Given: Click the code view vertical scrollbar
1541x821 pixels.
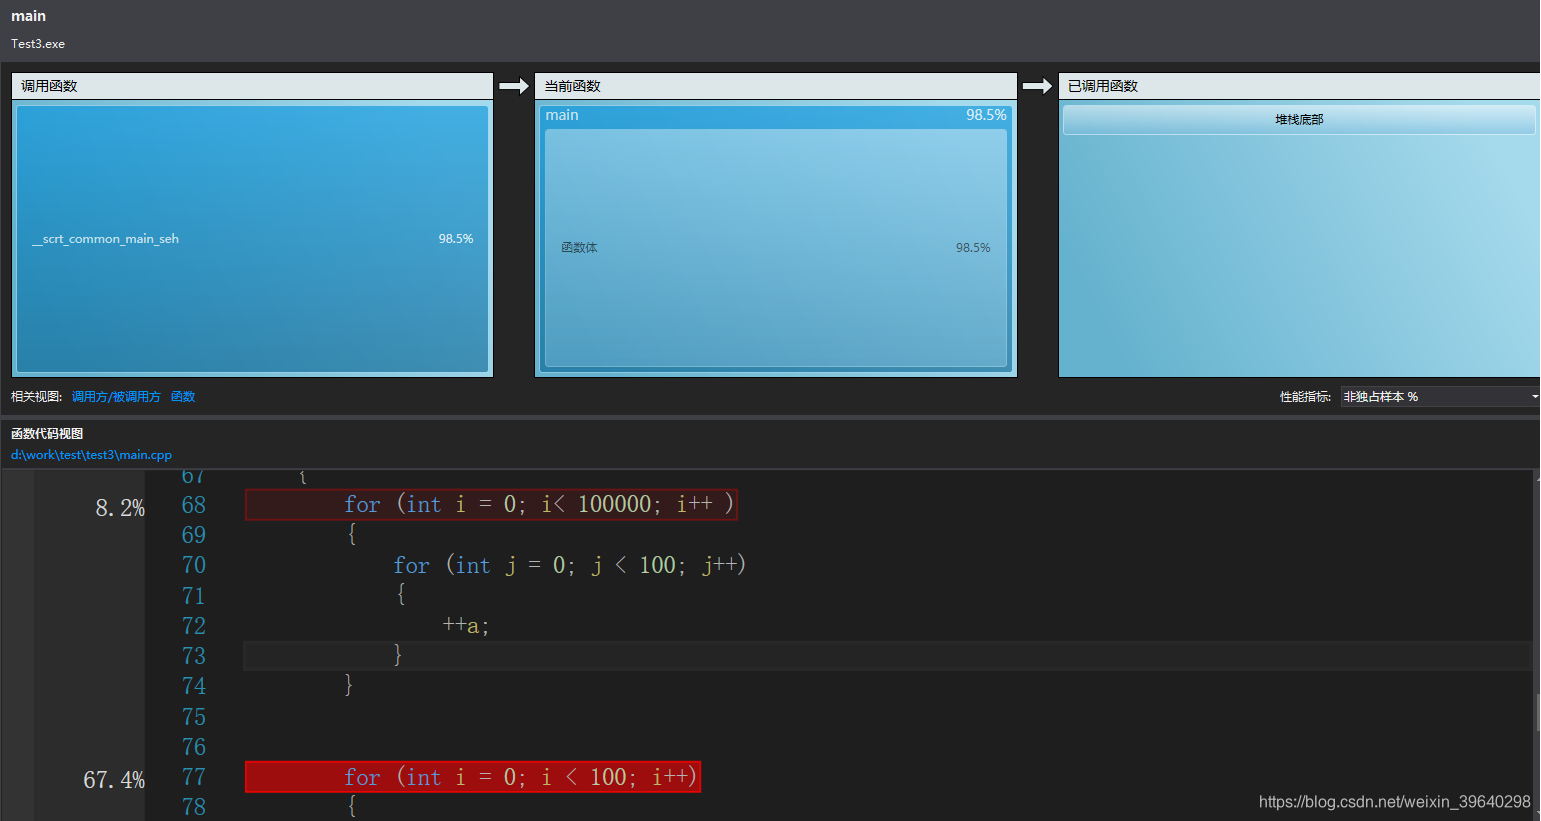Looking at the screenshot, I should click(x=1536, y=645).
